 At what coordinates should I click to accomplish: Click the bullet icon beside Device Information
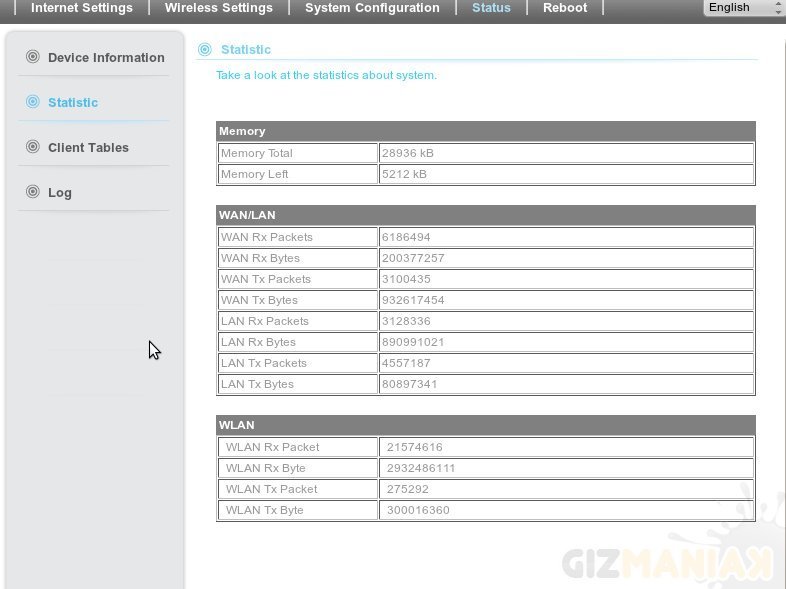[33, 57]
